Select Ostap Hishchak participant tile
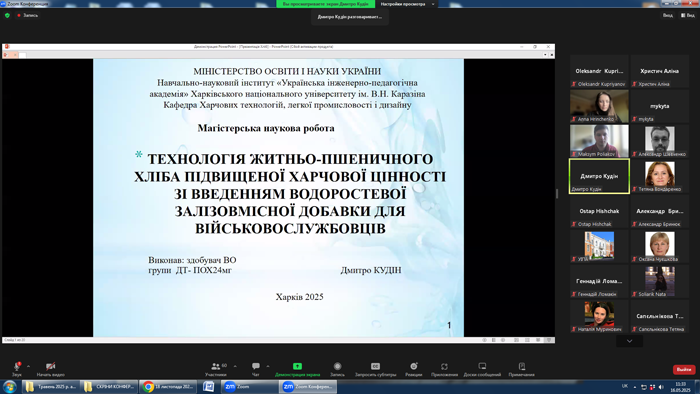The image size is (700, 394). coord(599,211)
